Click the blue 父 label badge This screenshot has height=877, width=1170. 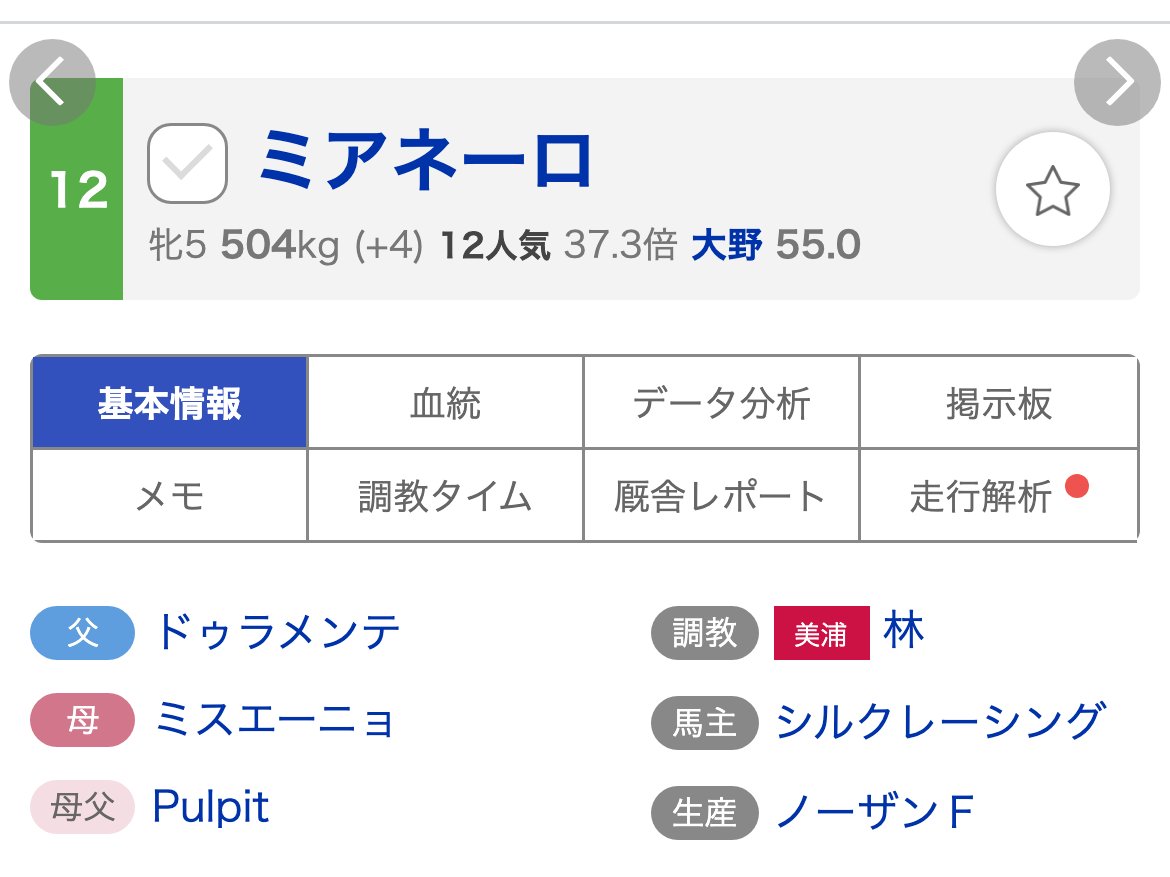point(82,633)
